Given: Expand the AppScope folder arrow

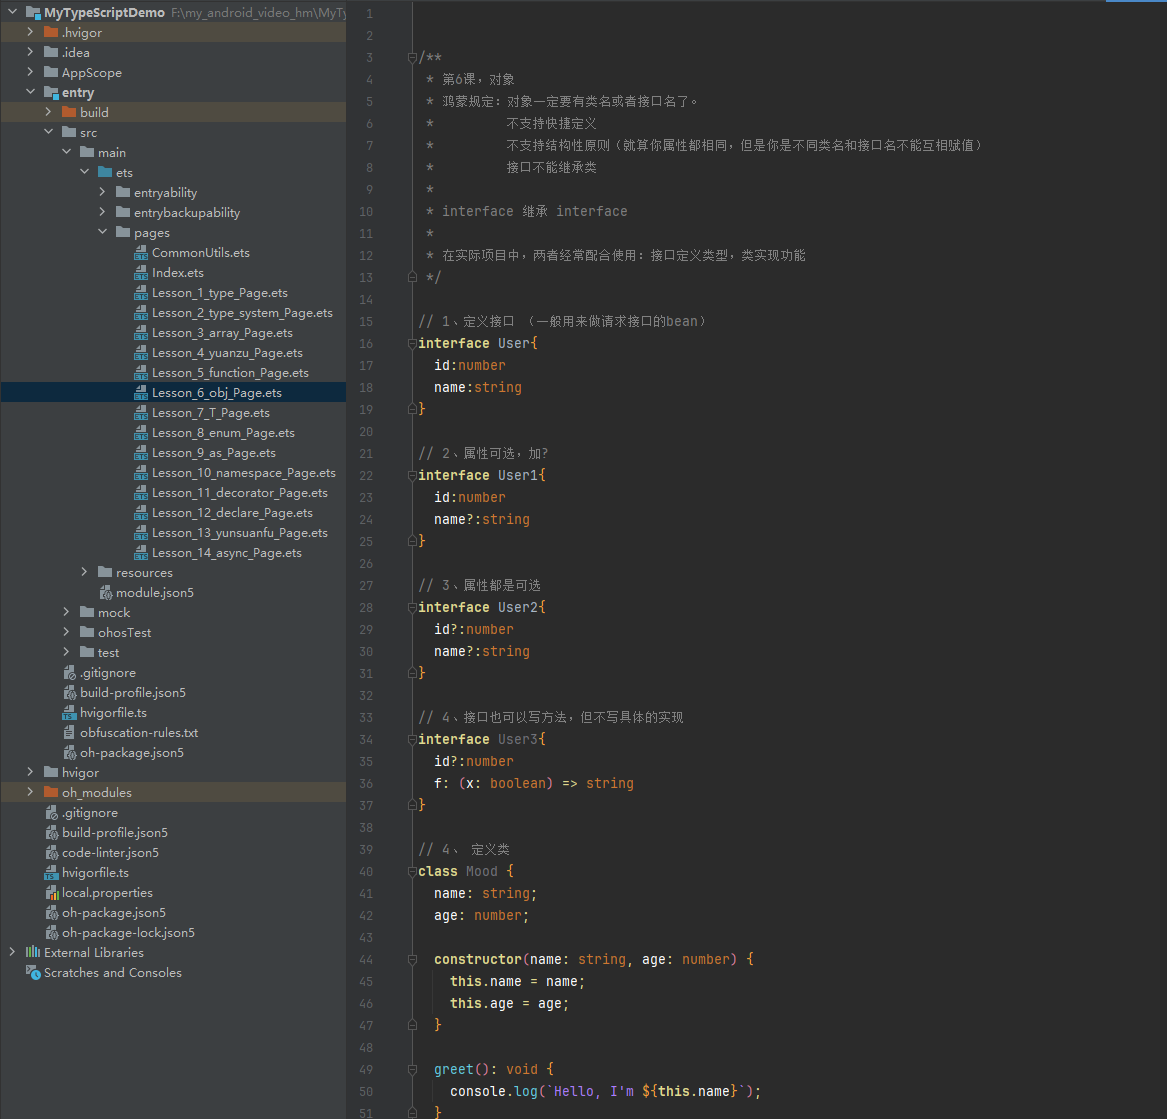Looking at the screenshot, I should click(x=30, y=72).
